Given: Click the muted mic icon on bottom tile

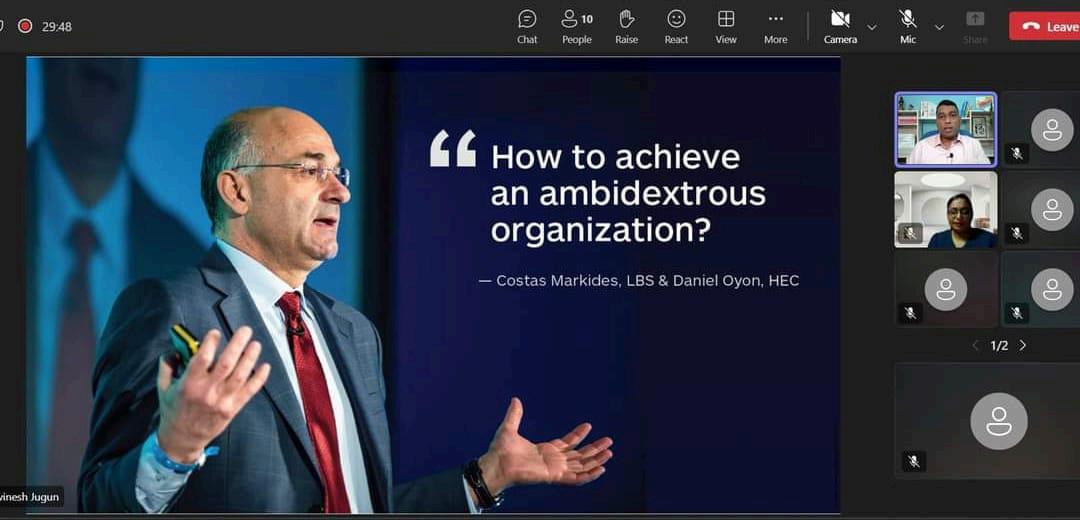Looking at the screenshot, I should tap(913, 461).
